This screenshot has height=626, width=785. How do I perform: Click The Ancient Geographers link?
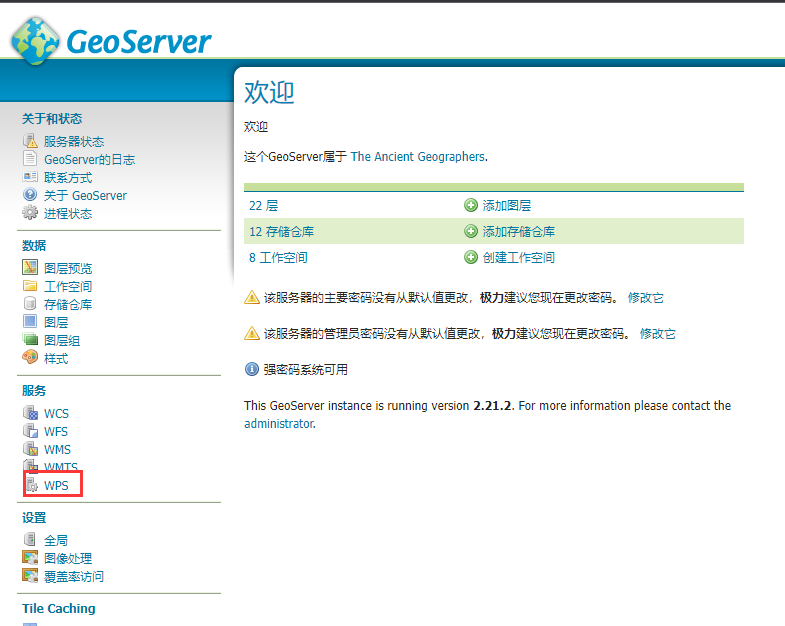(417, 157)
